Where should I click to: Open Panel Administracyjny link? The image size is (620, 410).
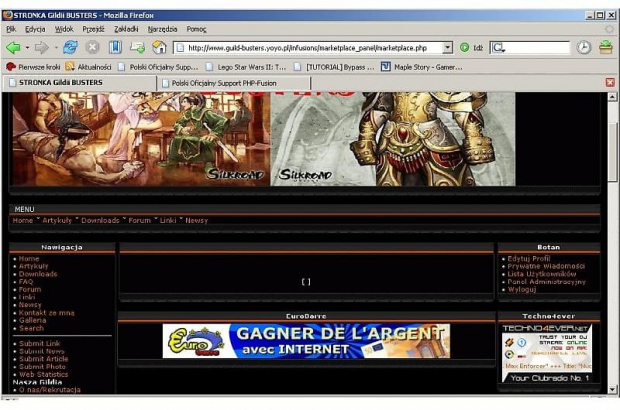(x=546, y=282)
